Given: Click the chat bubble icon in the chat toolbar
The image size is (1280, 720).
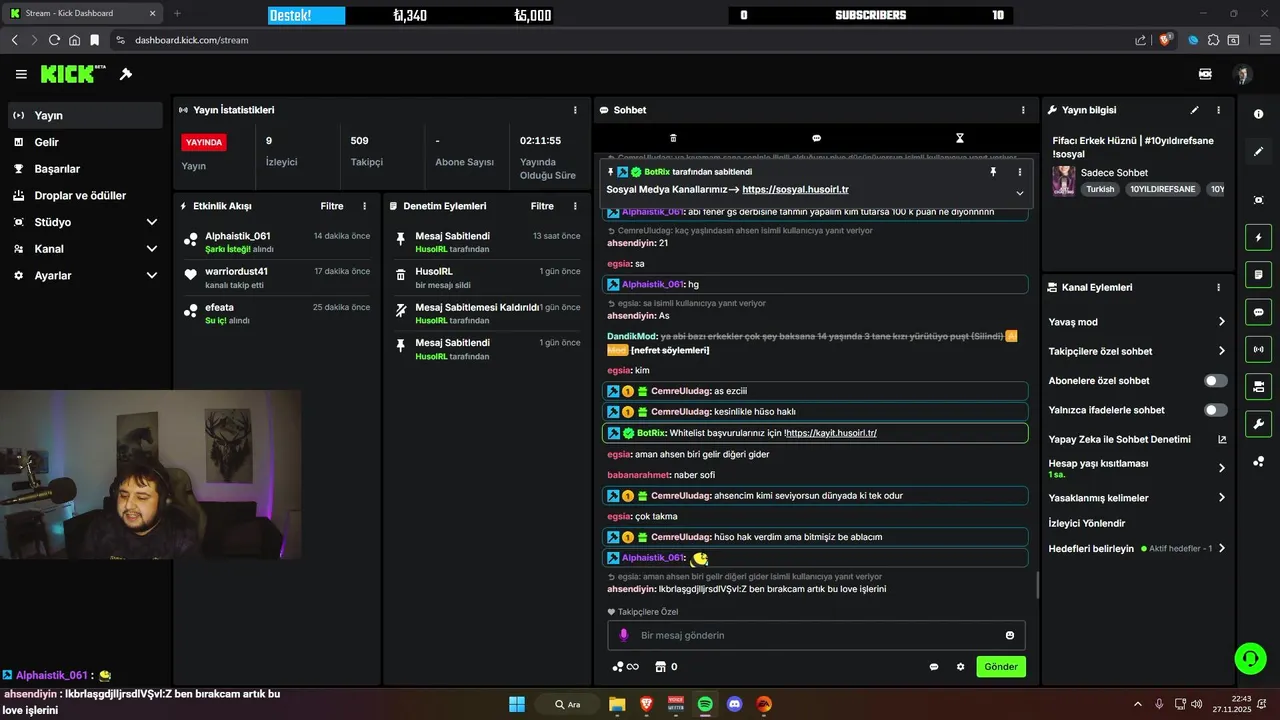Looking at the screenshot, I should 816,138.
